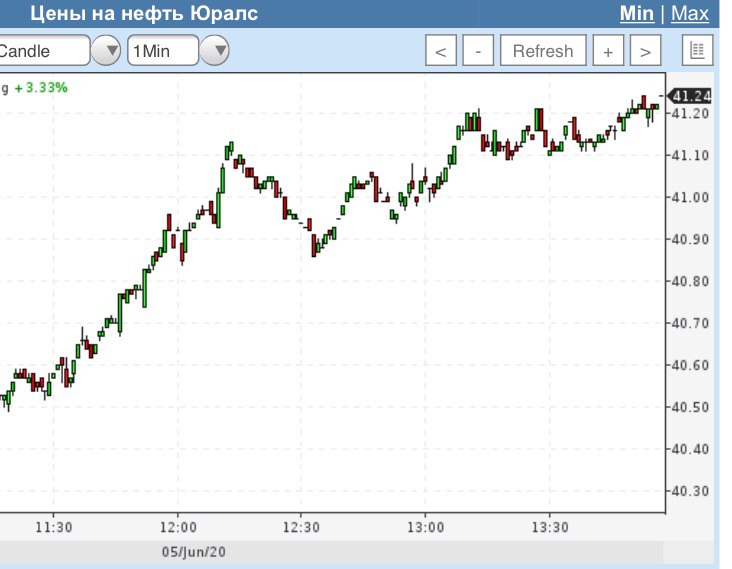Click the 13:00 time axis label
This screenshot has height=569, width=732.
click(x=425, y=527)
